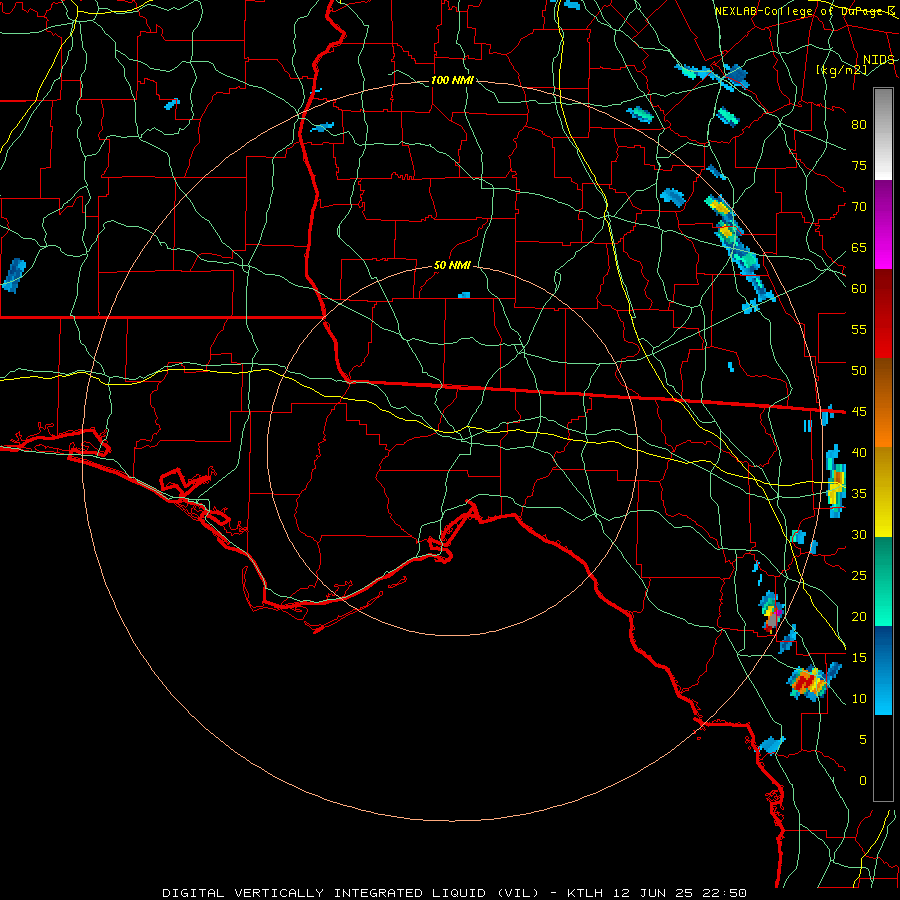Screen dimensions: 900x900
Task: Select scale value 40 on the legend
Action: (x=859, y=452)
